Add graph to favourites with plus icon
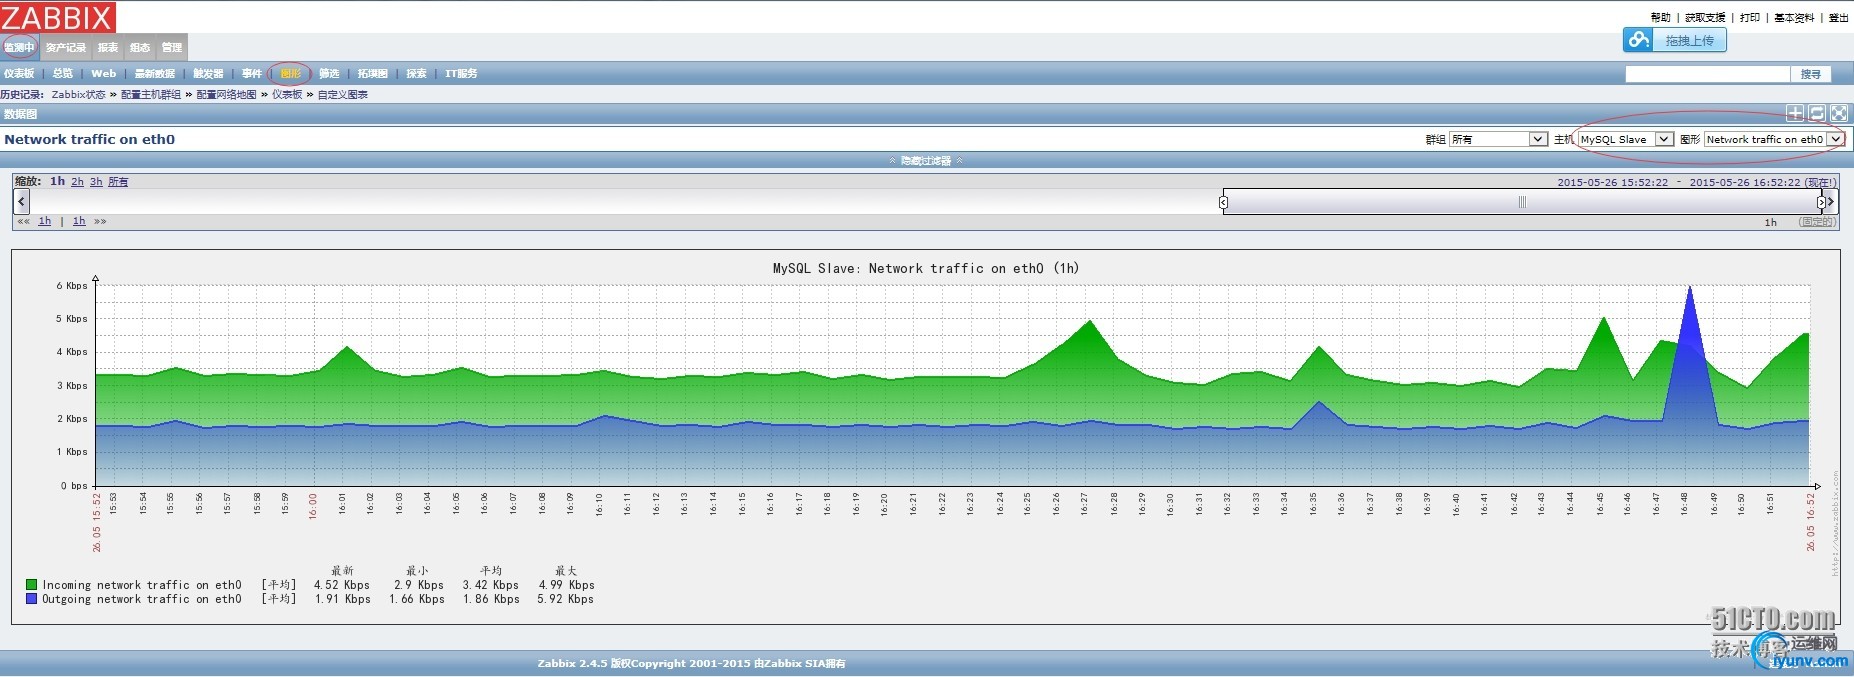 point(1796,114)
